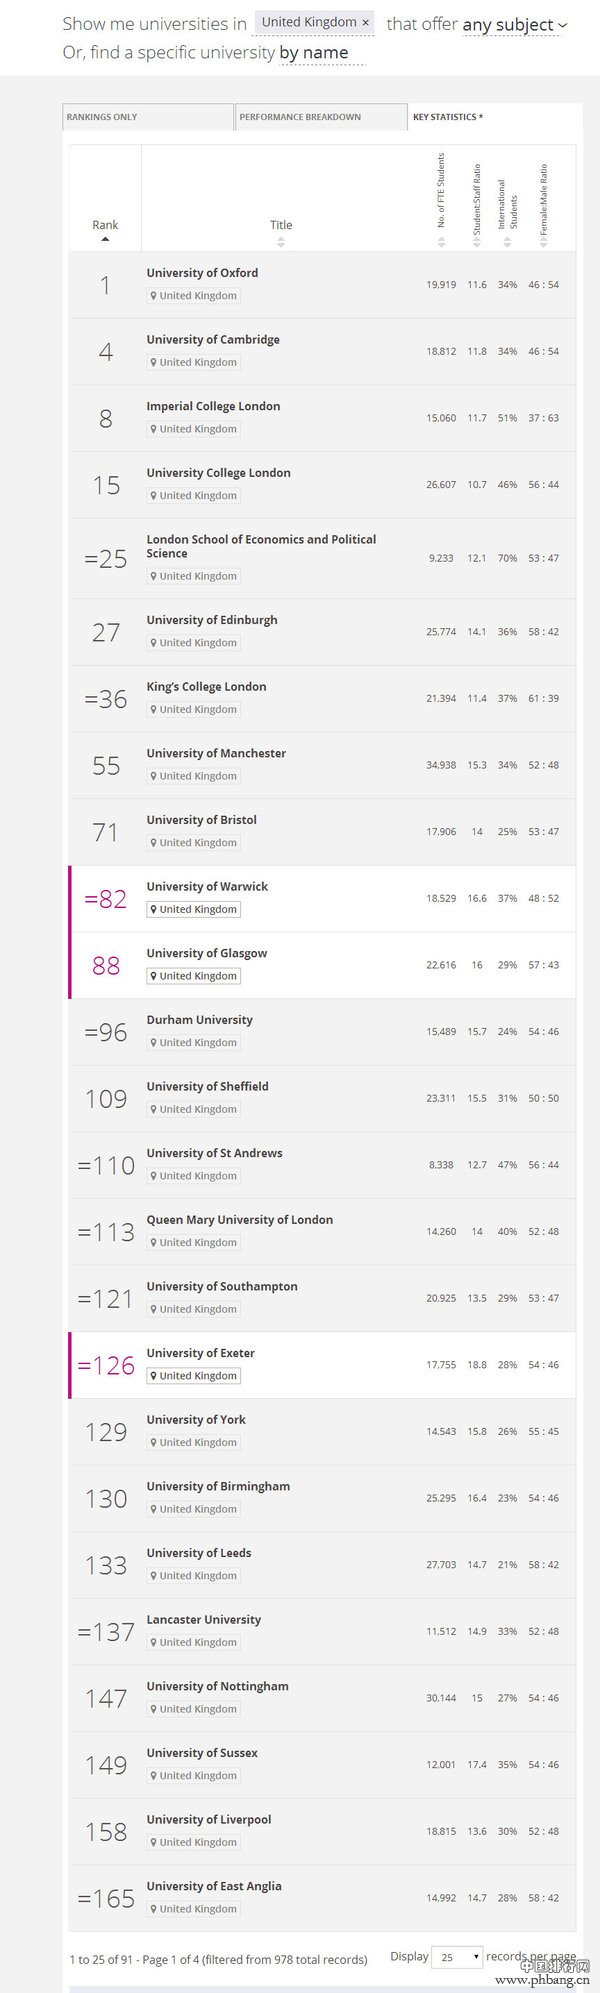Image resolution: width=600 pixels, height=1993 pixels.
Task: Click rank =82 for Warwick
Action: (105, 899)
